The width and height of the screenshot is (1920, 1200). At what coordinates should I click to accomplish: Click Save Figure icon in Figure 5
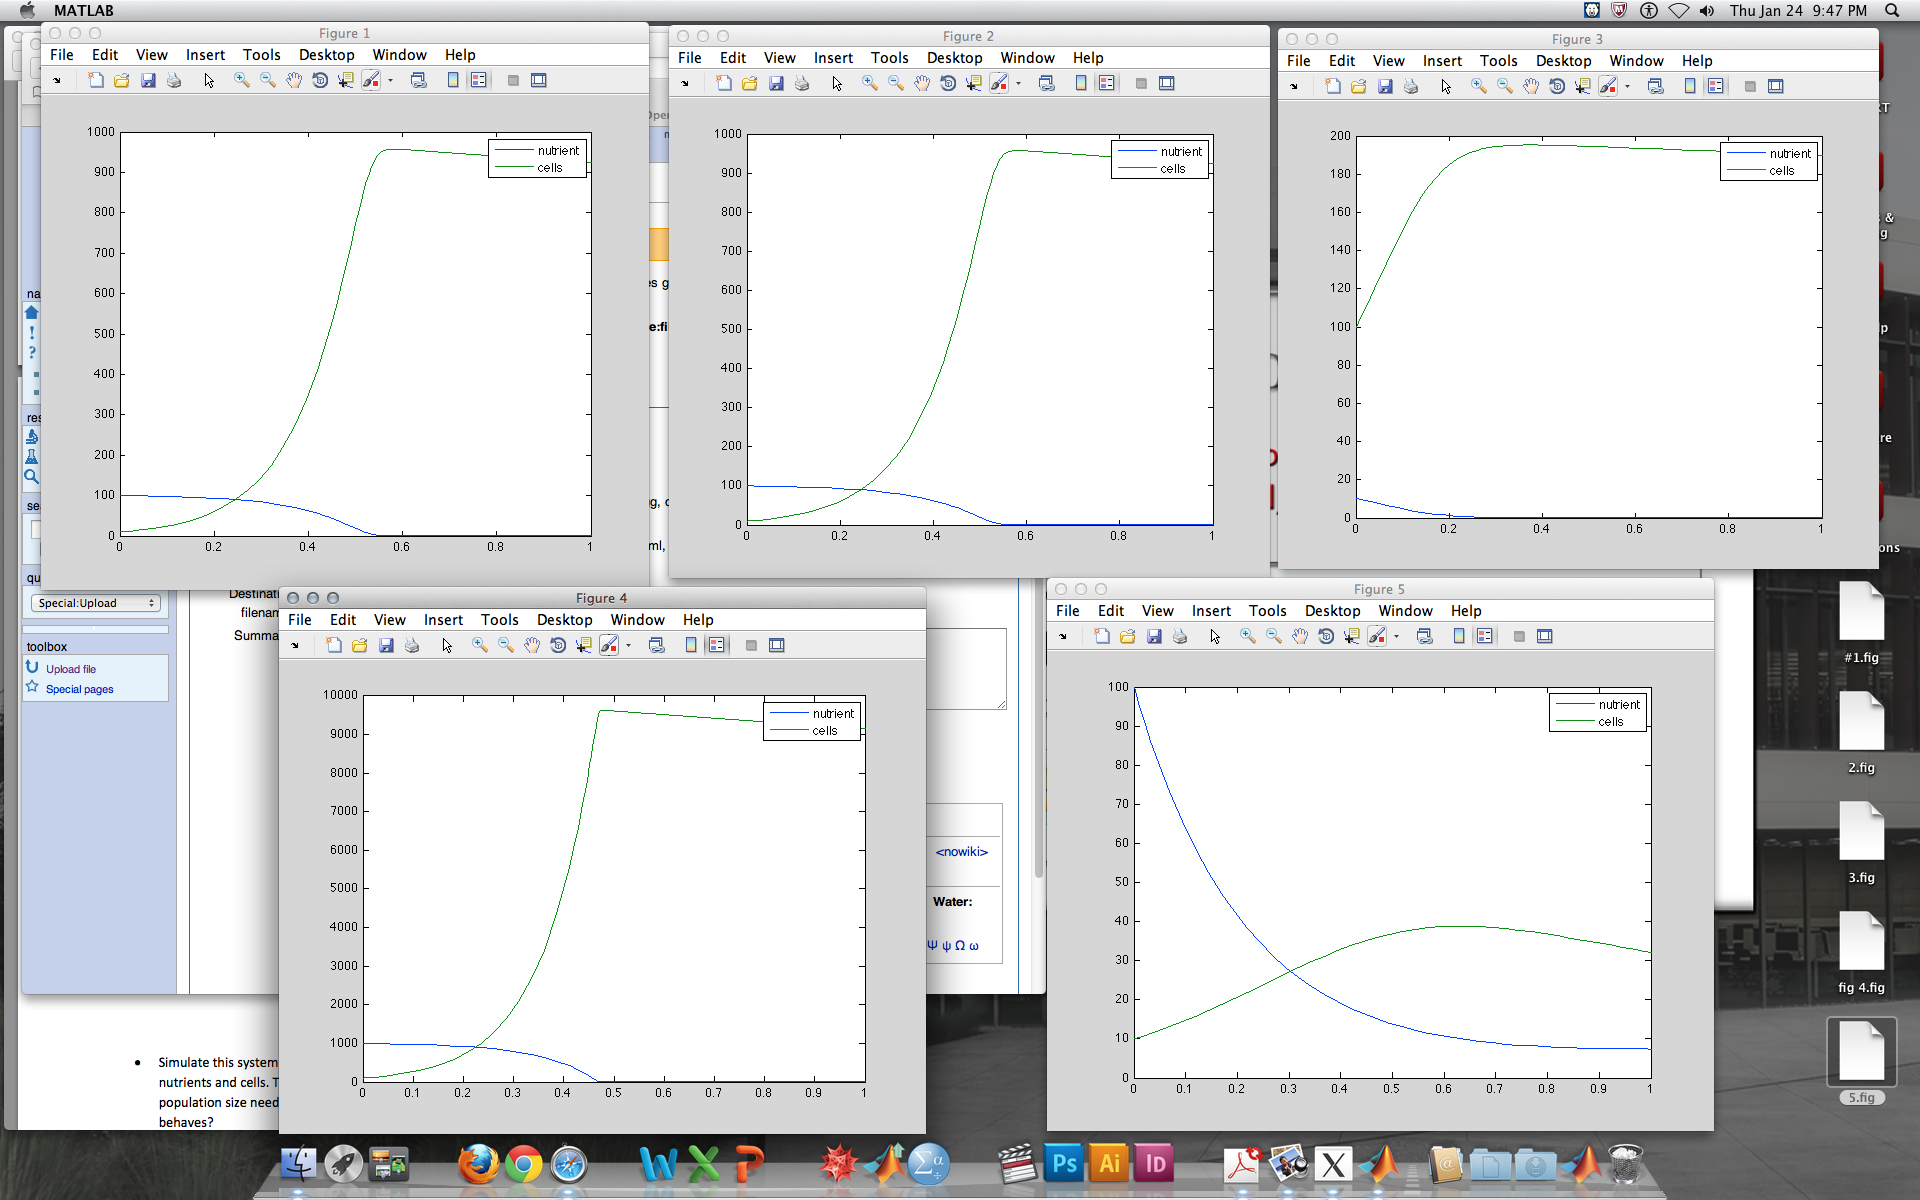[1154, 636]
